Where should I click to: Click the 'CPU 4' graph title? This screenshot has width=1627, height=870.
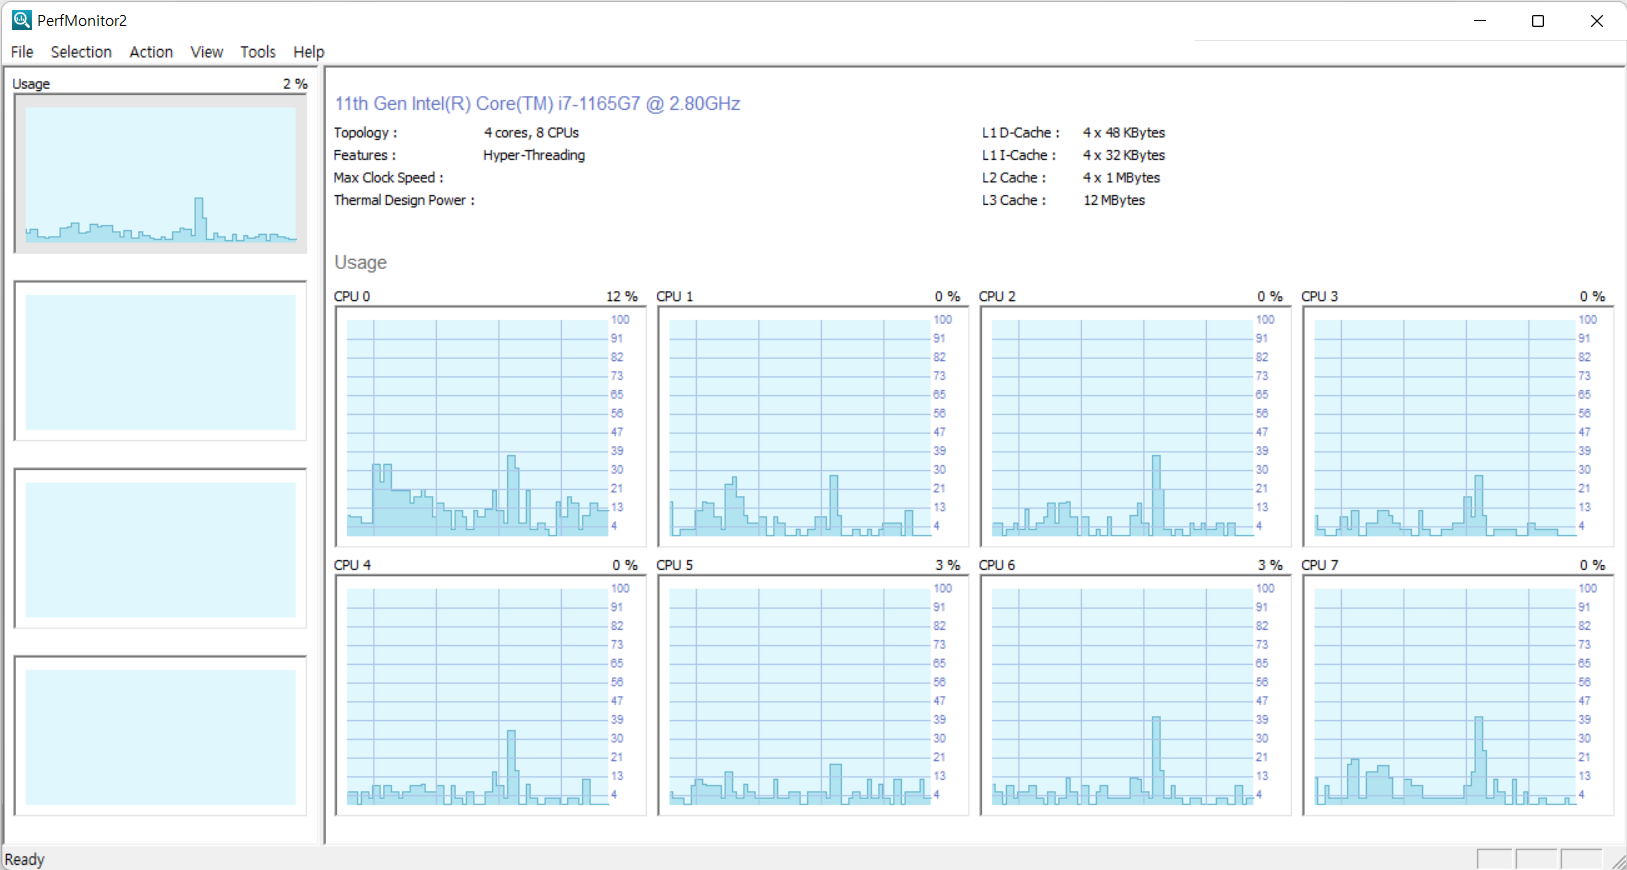(352, 565)
